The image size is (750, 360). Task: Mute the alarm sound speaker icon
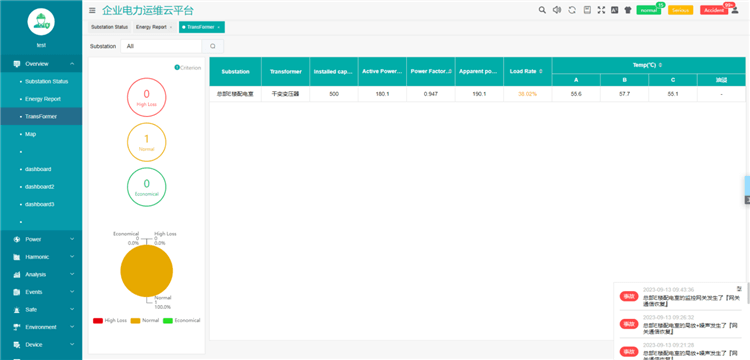[x=557, y=10]
